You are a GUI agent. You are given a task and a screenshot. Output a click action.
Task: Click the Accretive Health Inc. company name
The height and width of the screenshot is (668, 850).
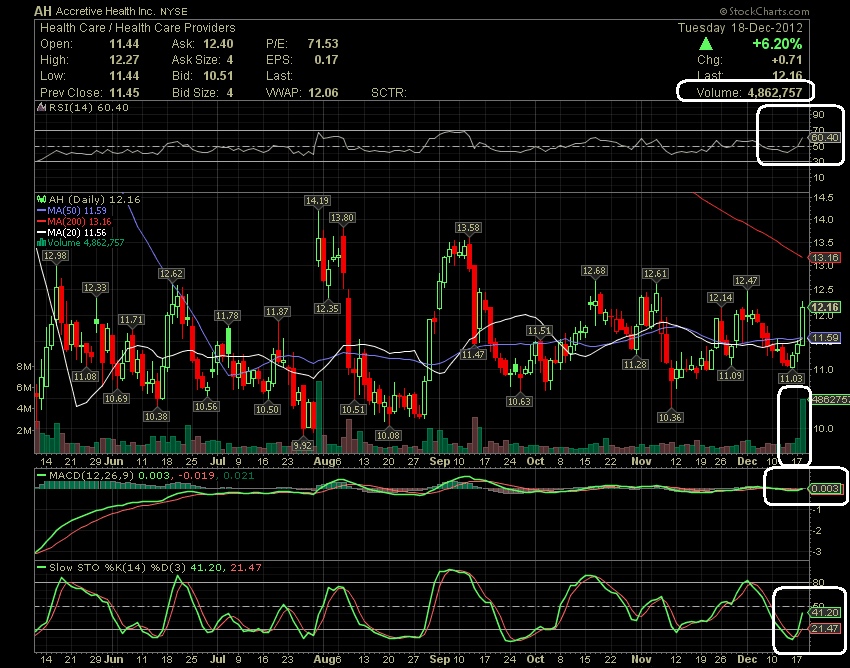pos(106,11)
